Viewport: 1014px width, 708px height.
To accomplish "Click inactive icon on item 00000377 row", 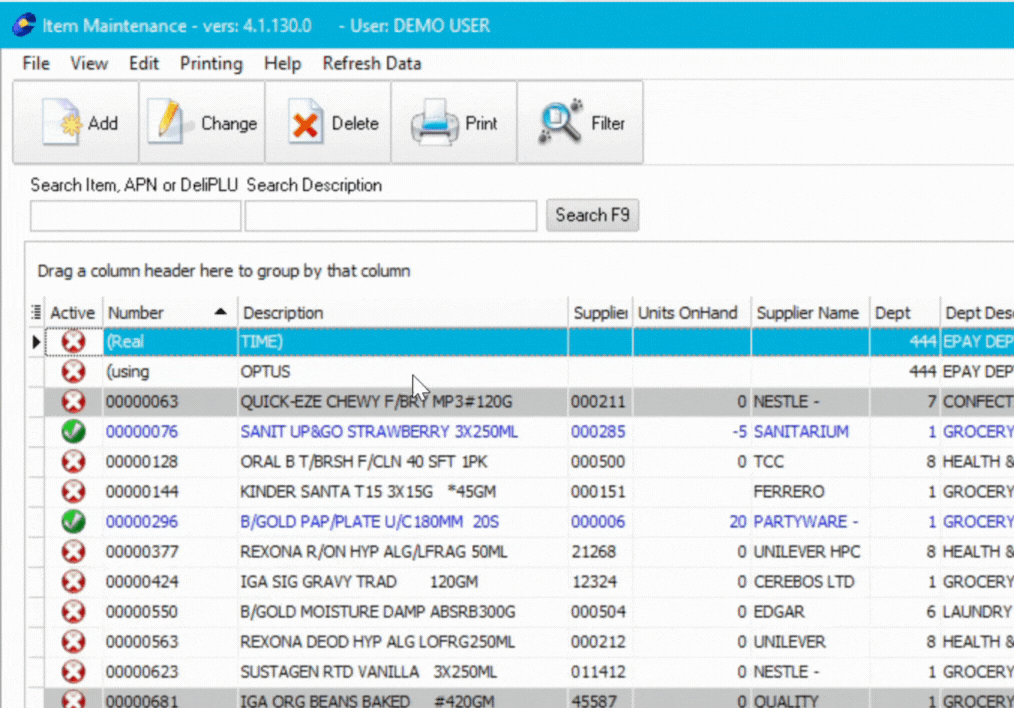I will tap(73, 552).
